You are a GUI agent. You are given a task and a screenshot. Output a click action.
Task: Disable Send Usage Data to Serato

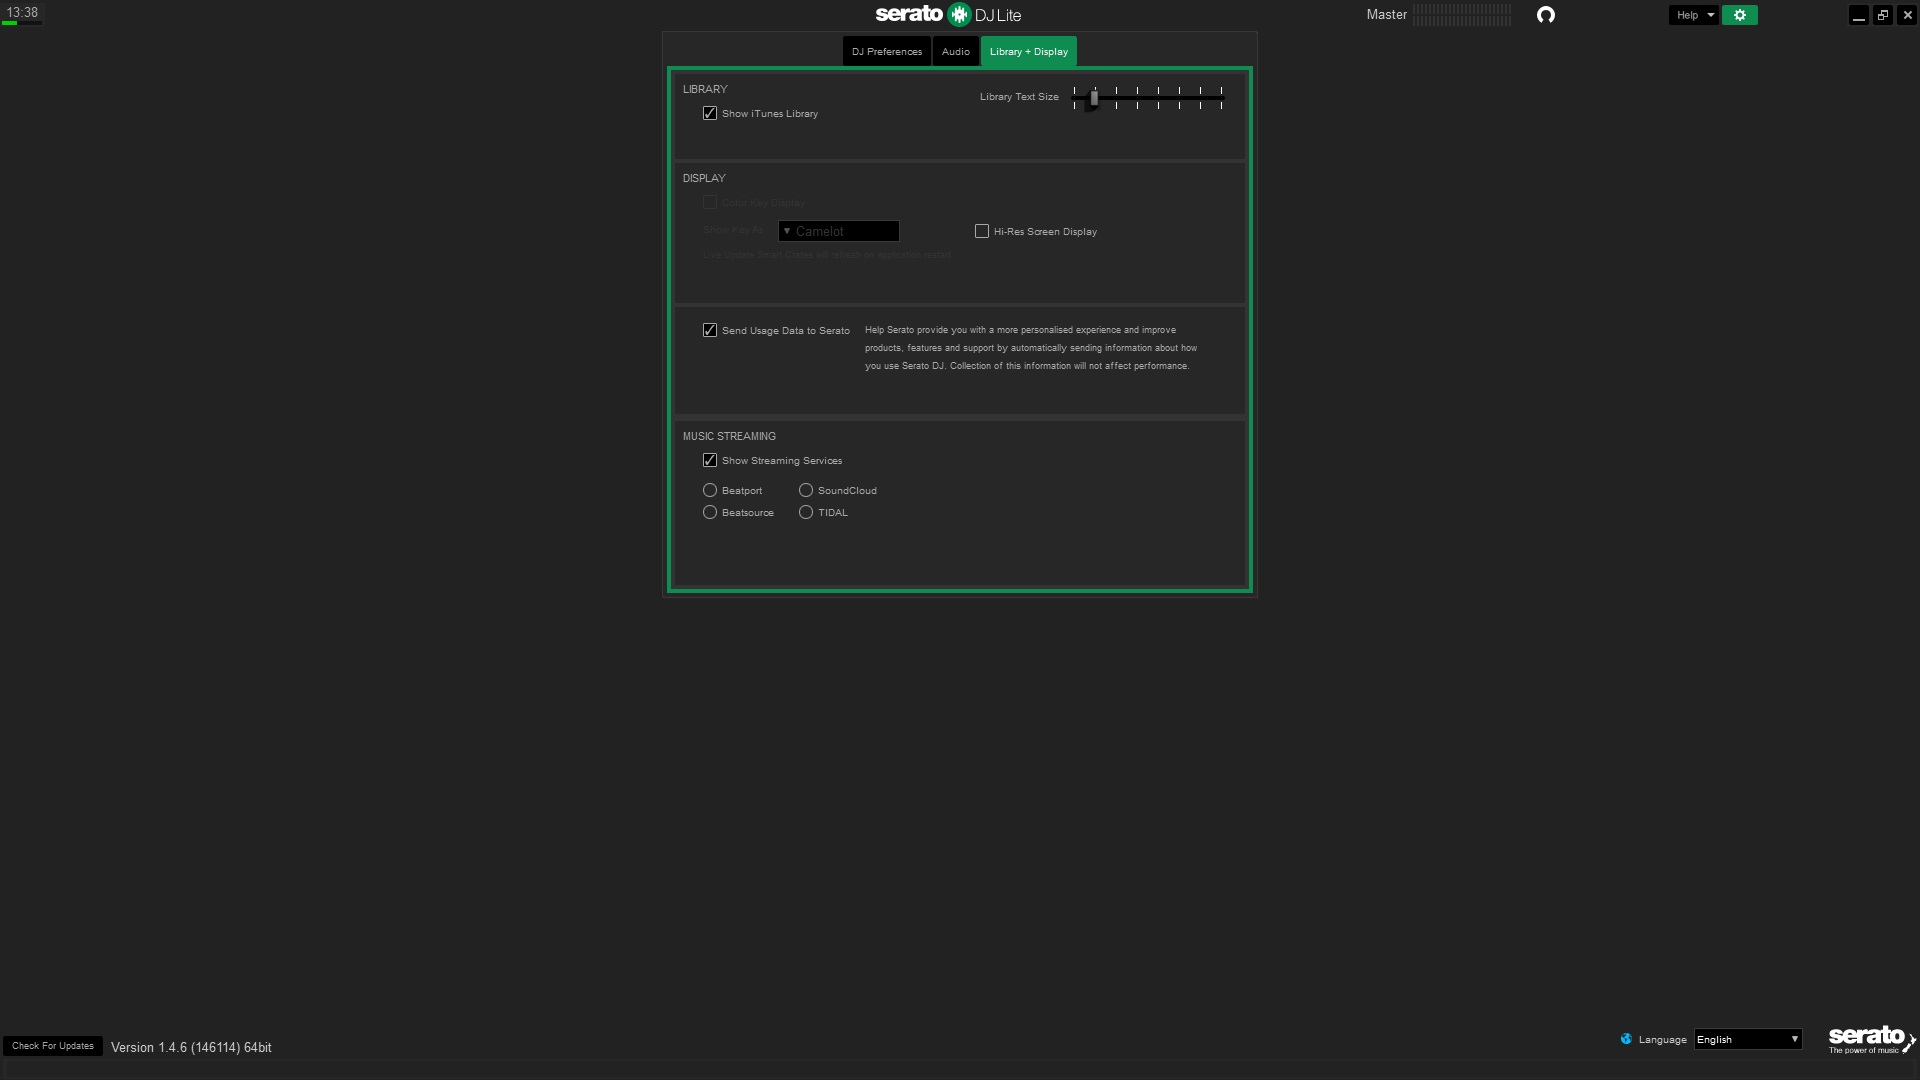click(710, 330)
